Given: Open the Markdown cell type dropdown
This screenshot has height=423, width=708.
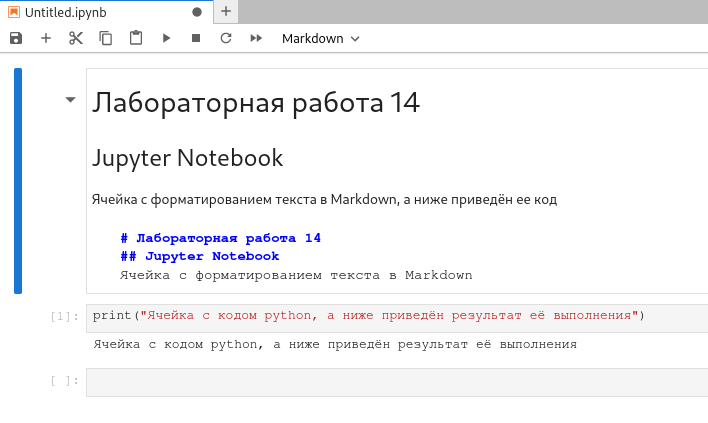Looking at the screenshot, I should [320, 38].
